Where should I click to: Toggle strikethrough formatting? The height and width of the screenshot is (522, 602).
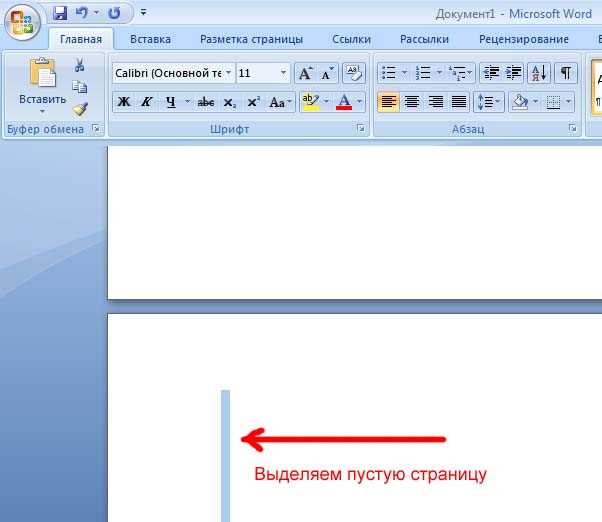point(206,102)
